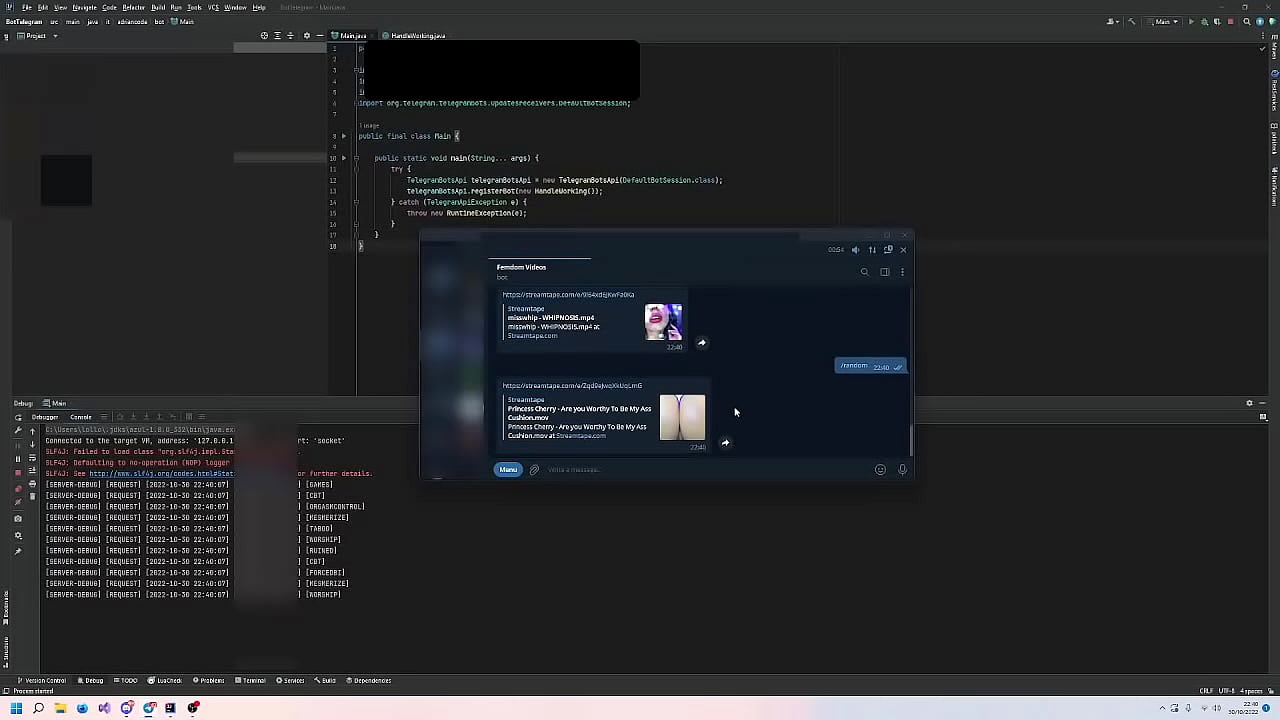1280x720 pixels.
Task: Toggle the Telegram chat info side panel
Action: point(884,272)
